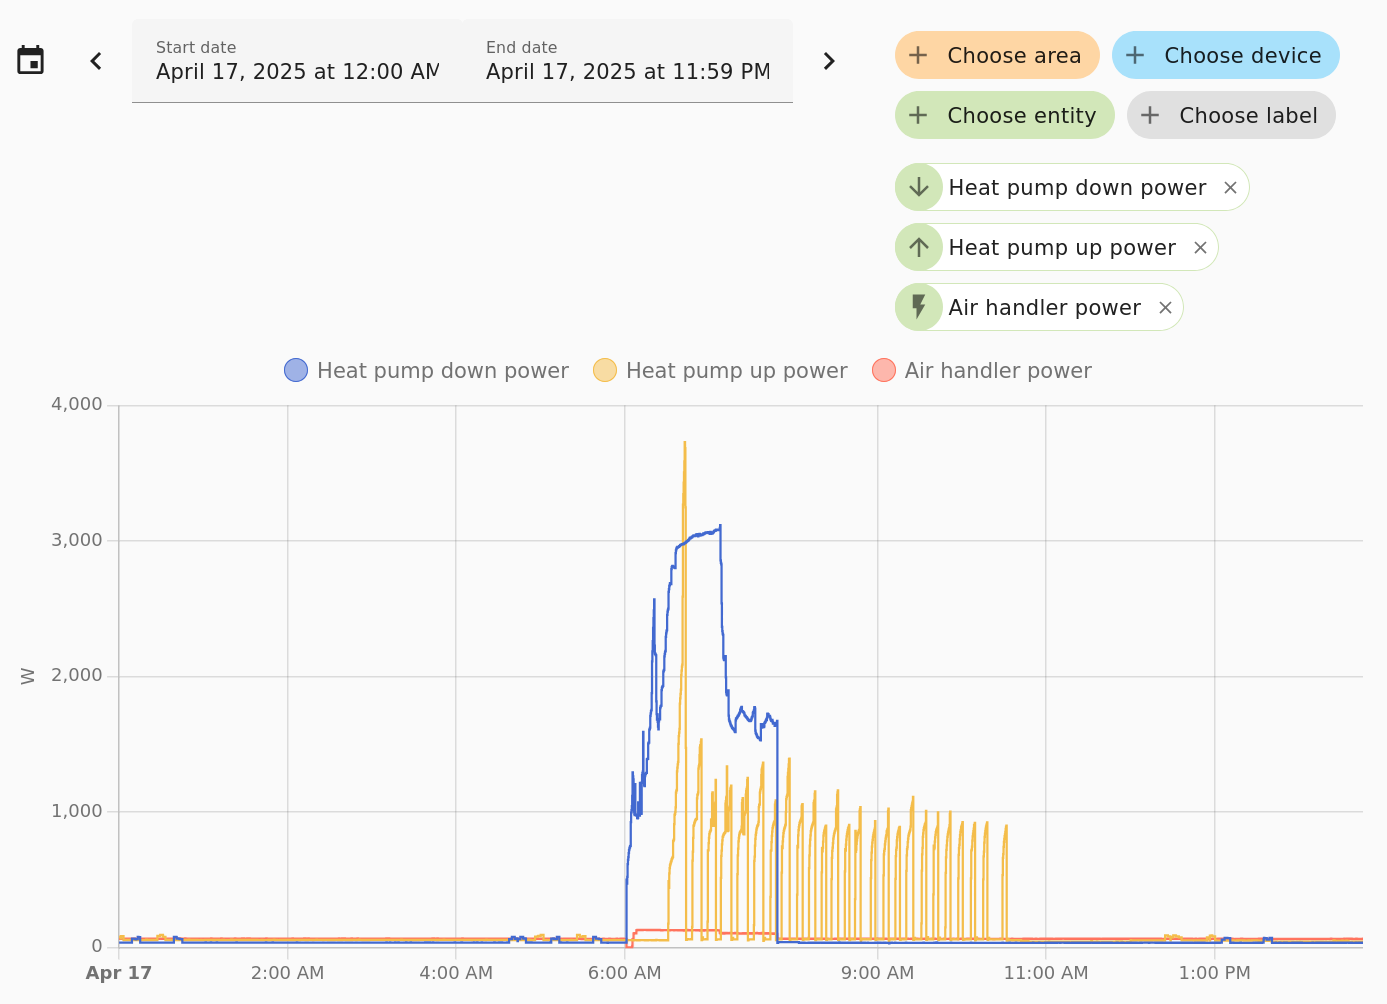Edit the Start date field

[x=297, y=61]
